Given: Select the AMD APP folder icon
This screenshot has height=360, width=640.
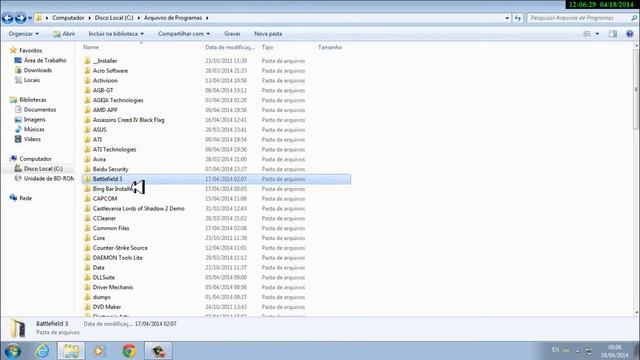Looking at the screenshot, I should coord(87,110).
